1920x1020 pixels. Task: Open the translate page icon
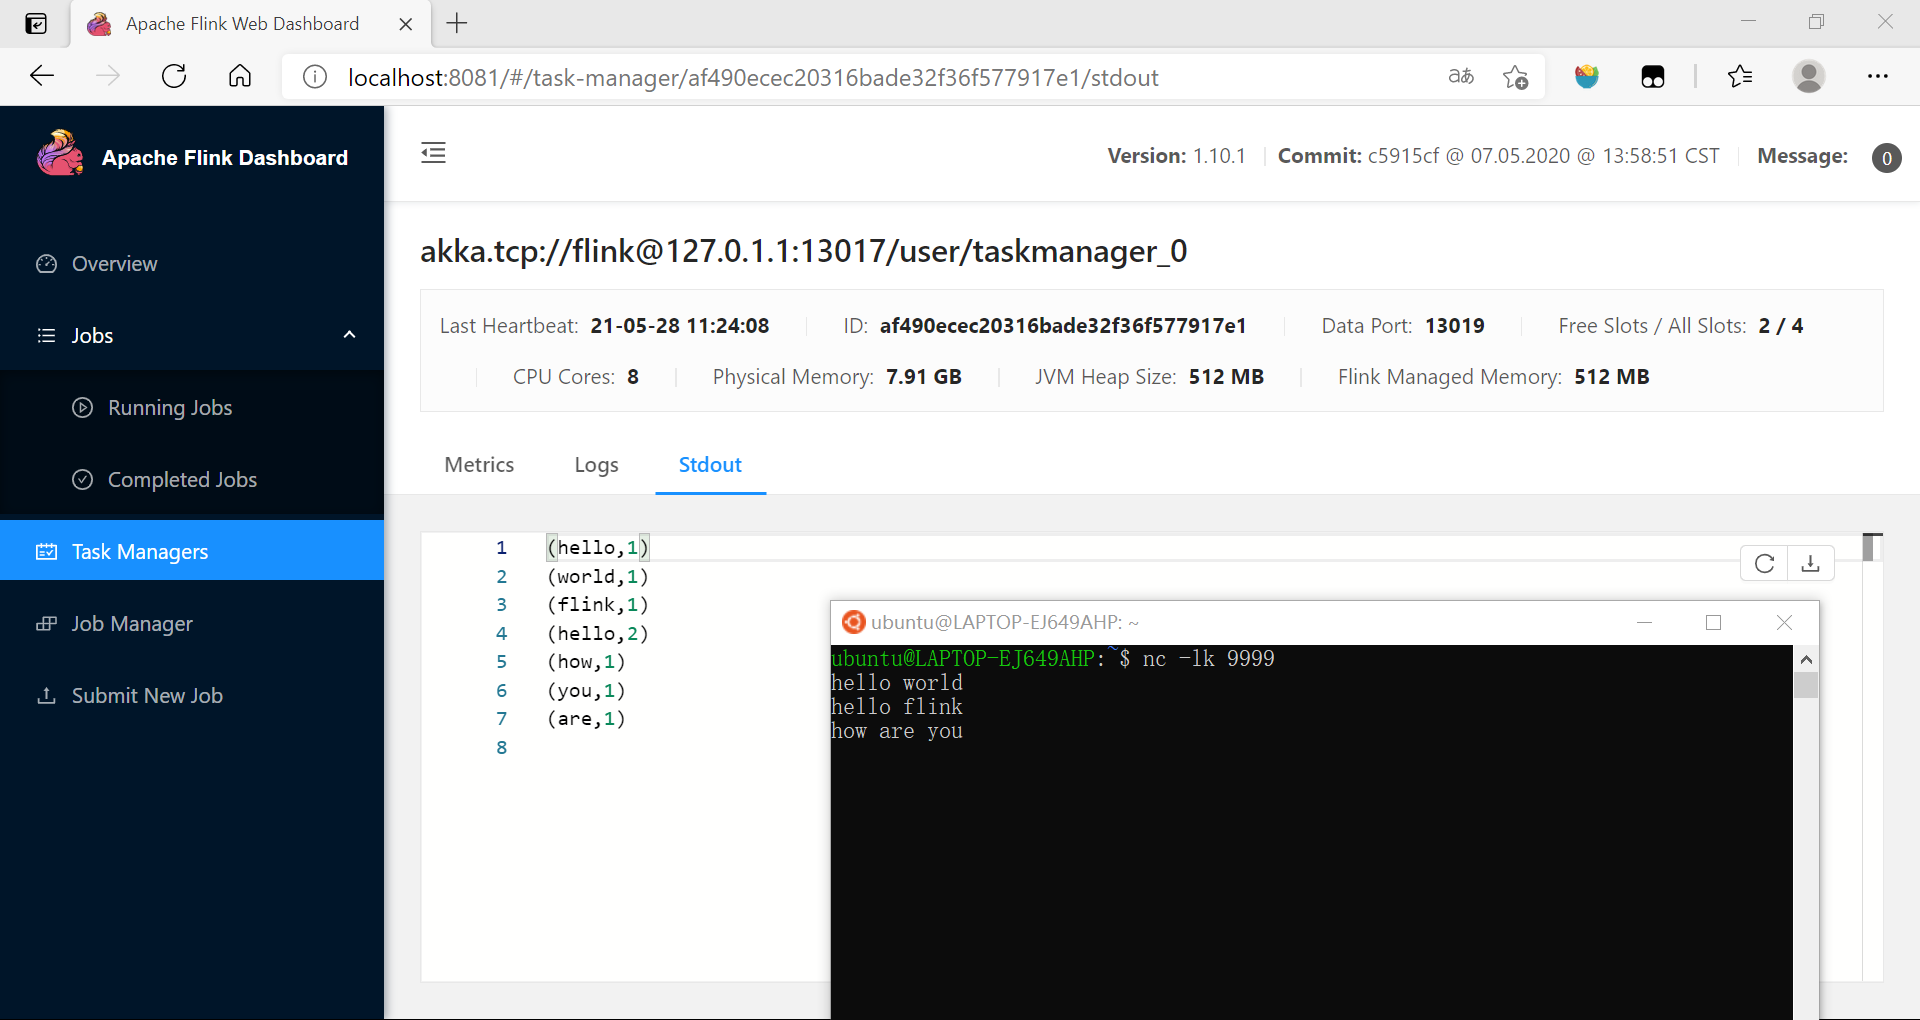pyautogui.click(x=1461, y=76)
